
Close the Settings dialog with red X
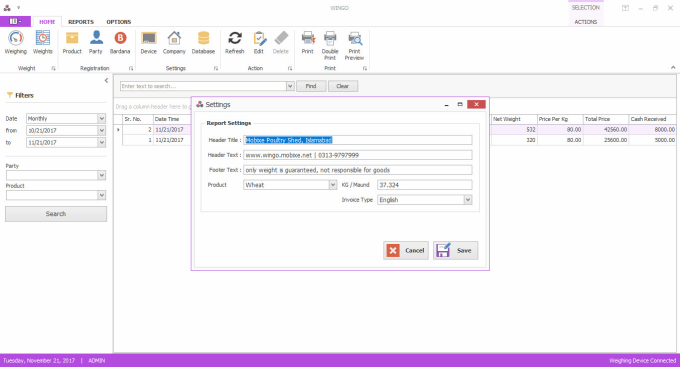point(476,104)
